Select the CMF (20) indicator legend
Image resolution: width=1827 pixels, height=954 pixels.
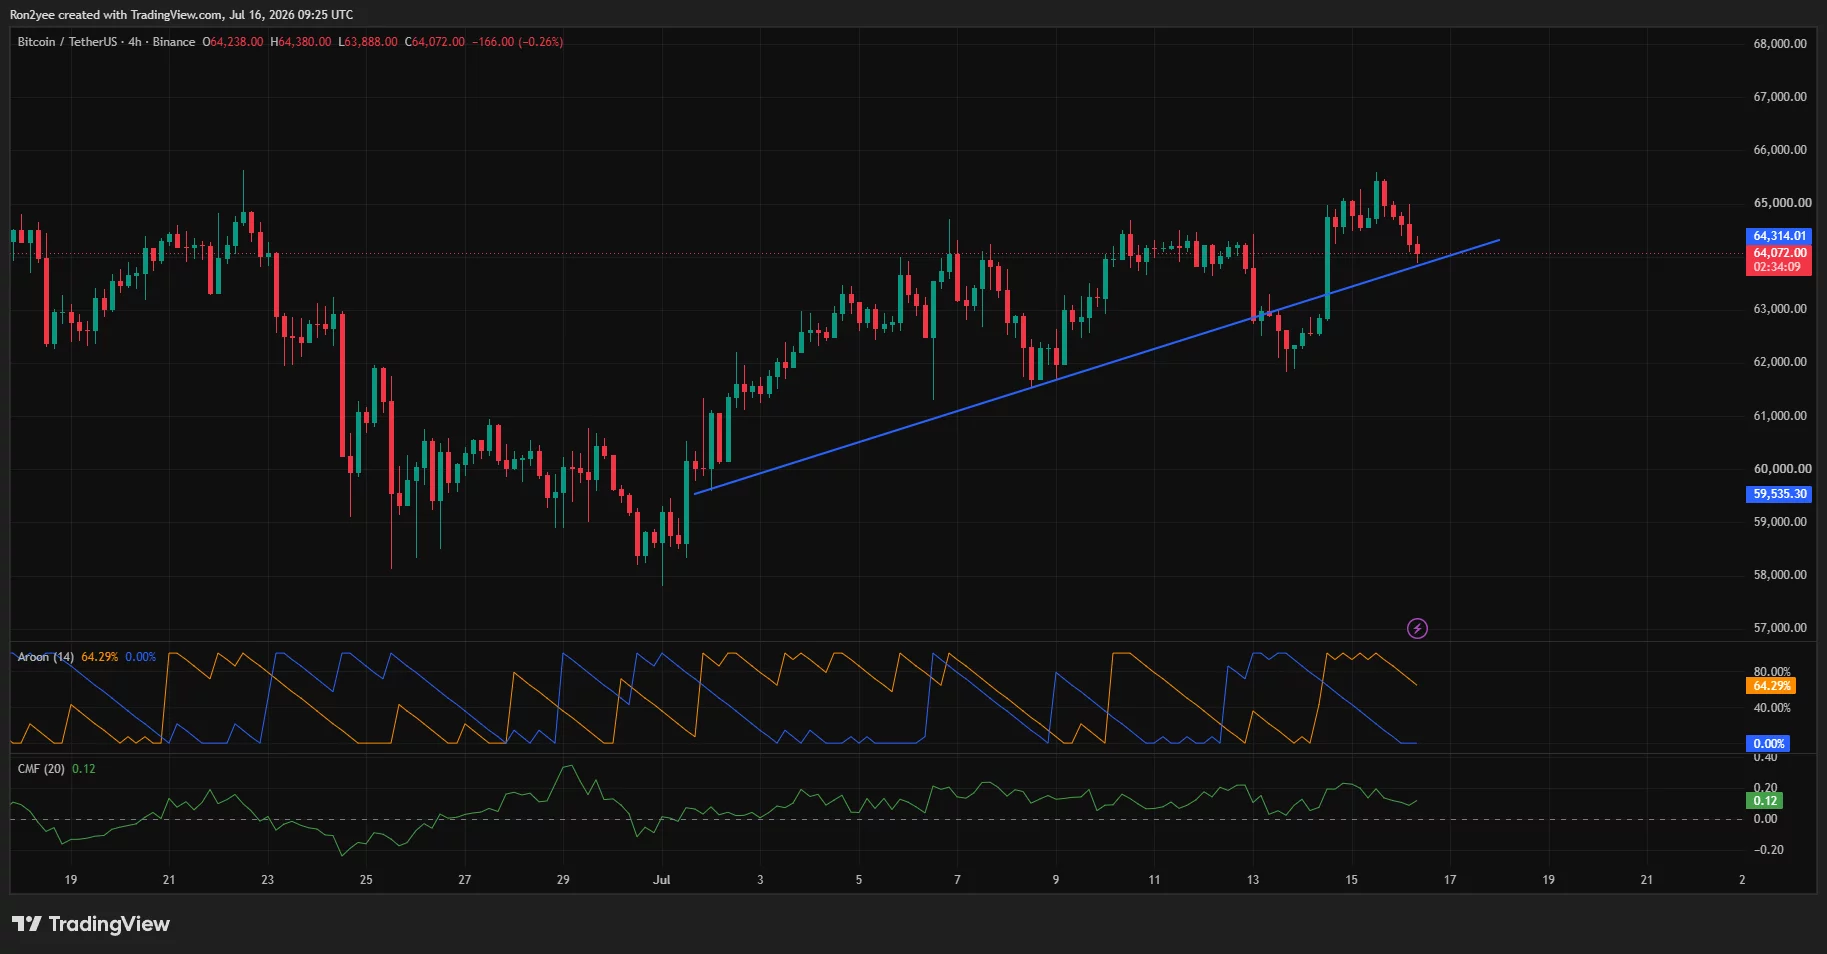pos(41,769)
